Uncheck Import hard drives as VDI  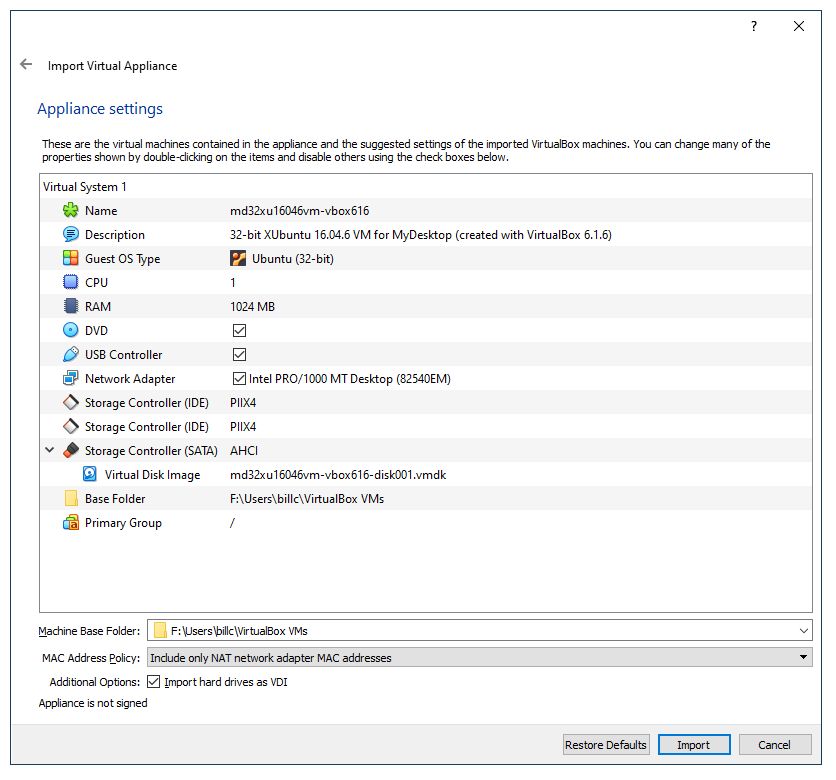154,682
